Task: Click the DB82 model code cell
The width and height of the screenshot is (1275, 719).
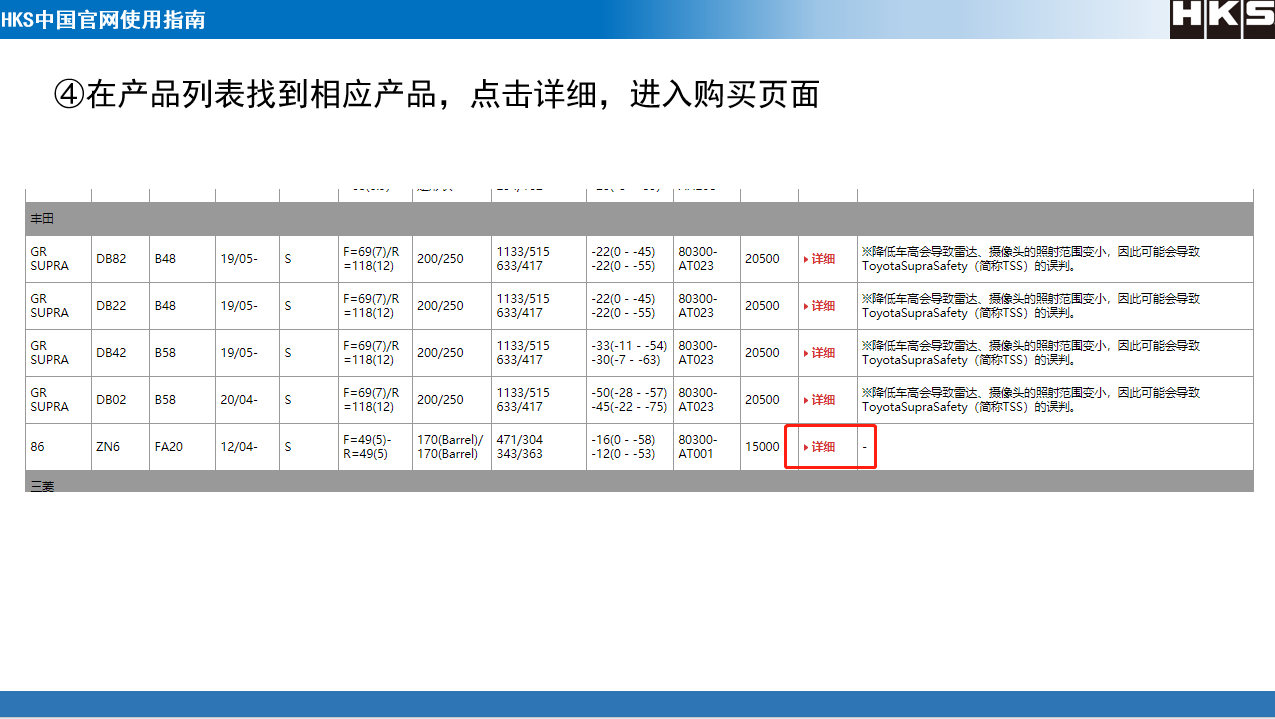Action: coord(111,259)
